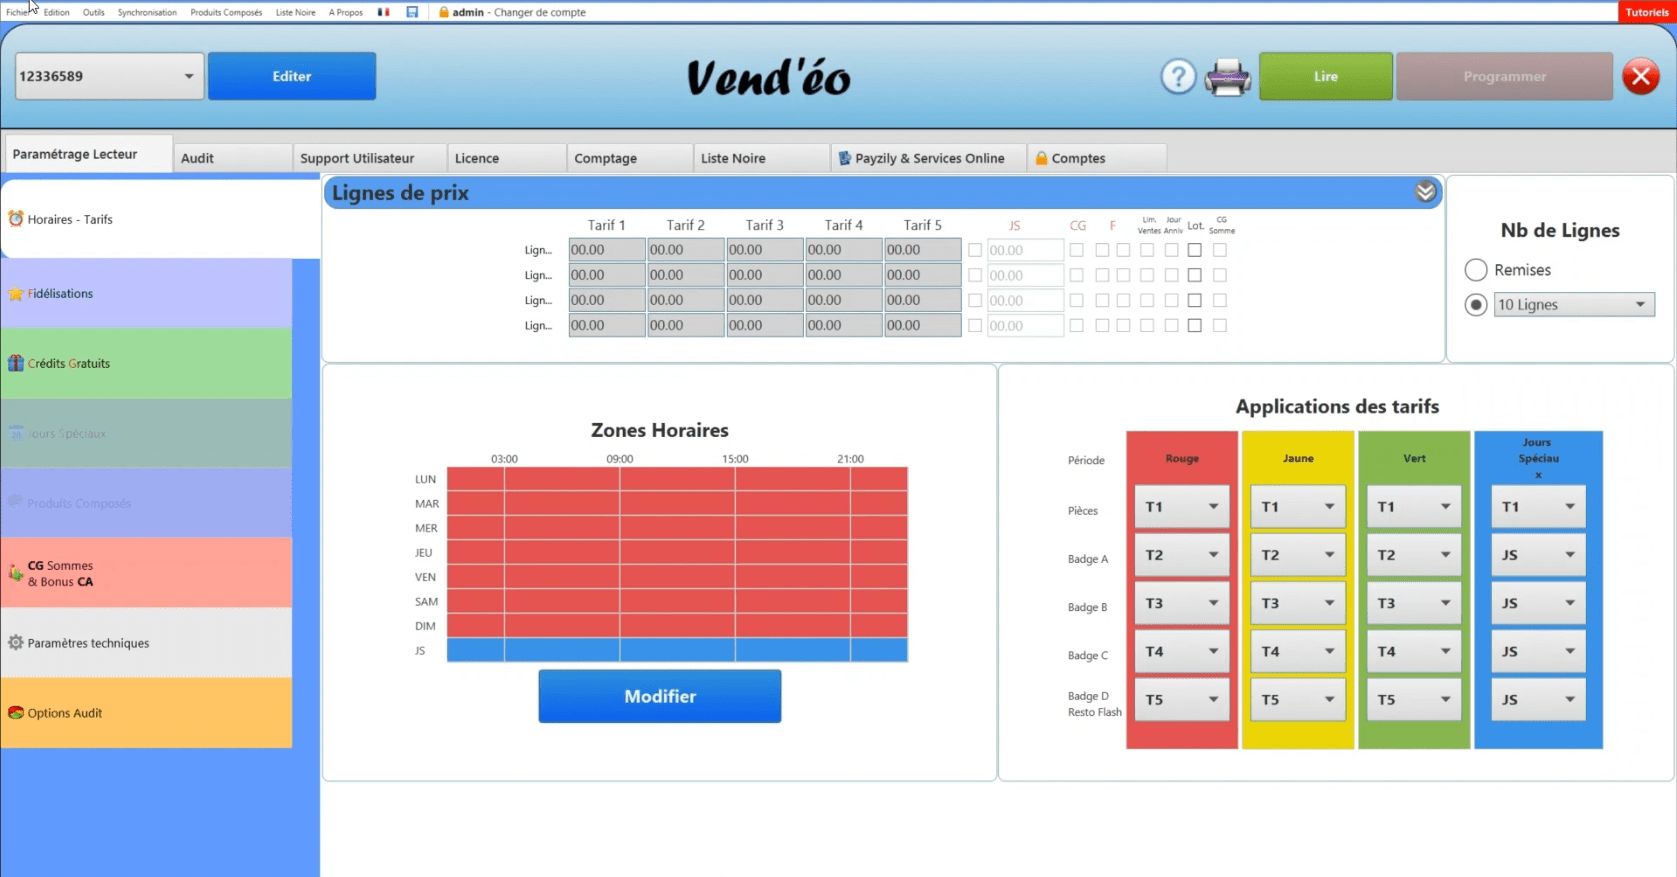Click the red X close icon beside Programmer
Screen dimensions: 1677x877
pos(1641,76)
